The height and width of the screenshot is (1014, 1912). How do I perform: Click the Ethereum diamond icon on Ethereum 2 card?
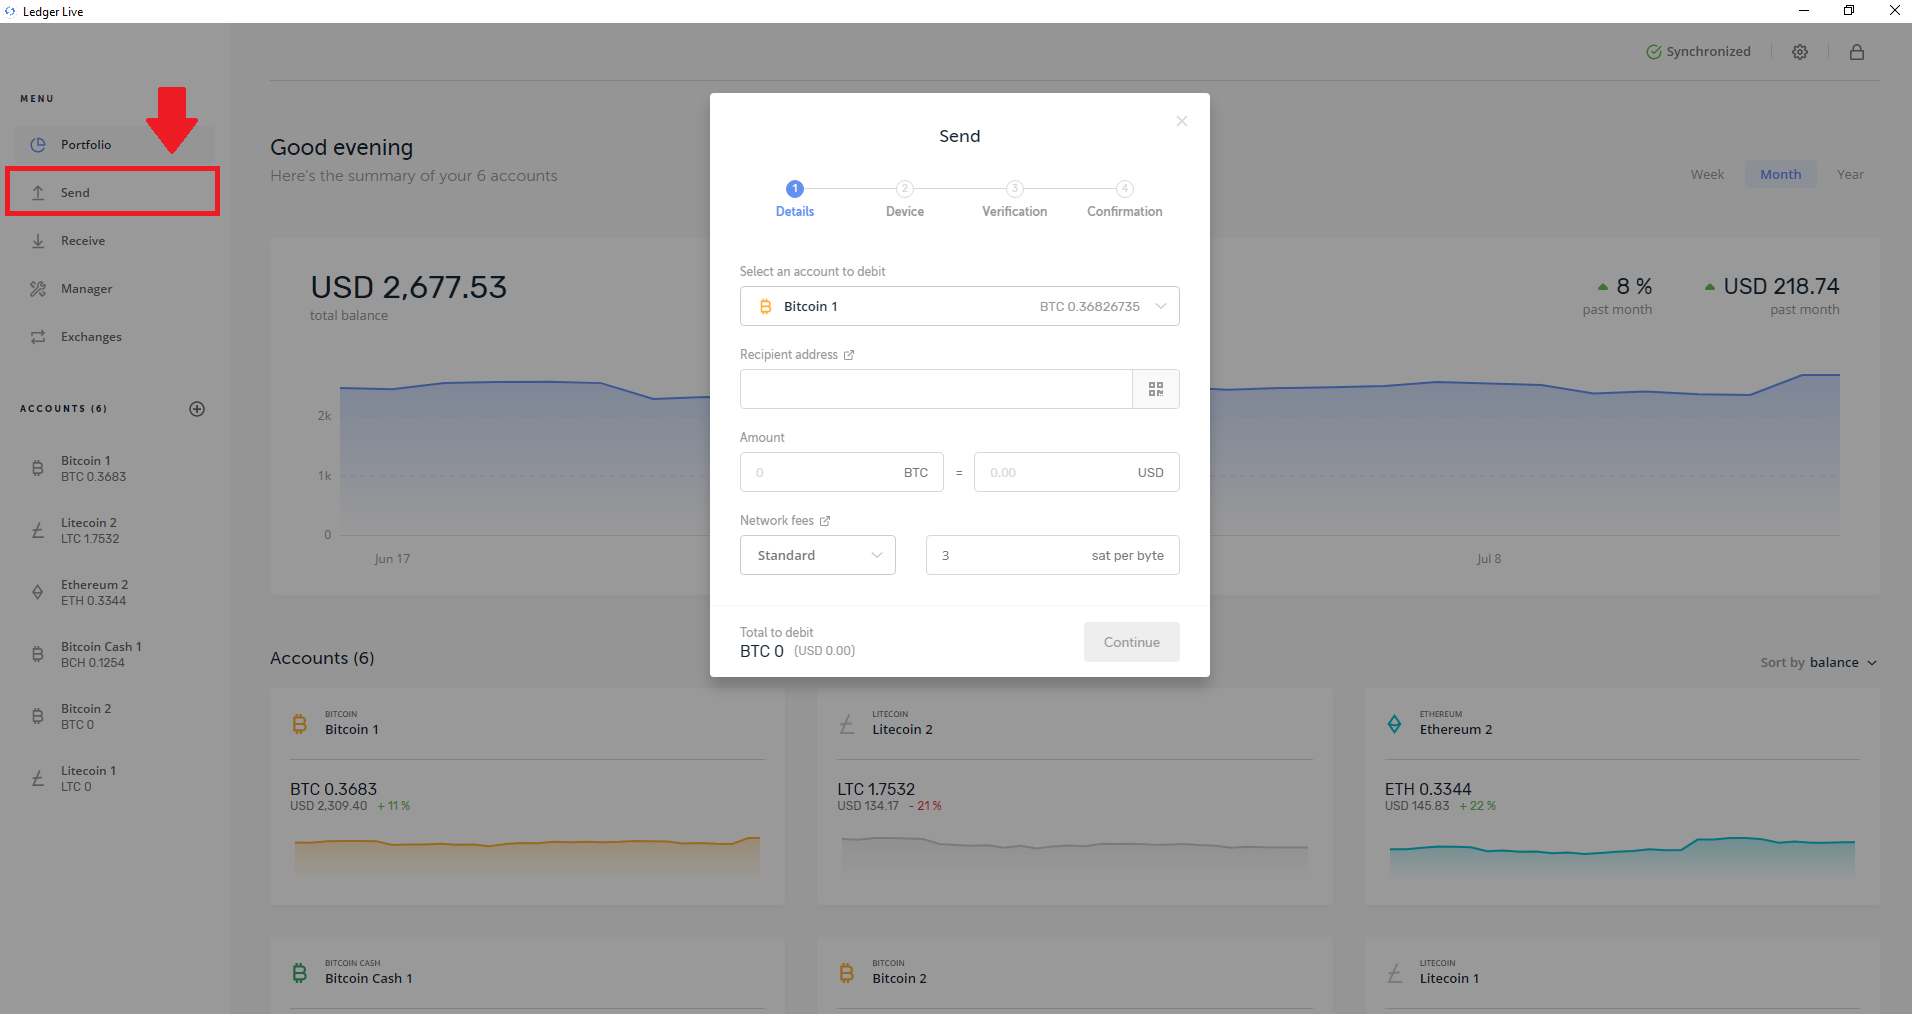click(1394, 724)
